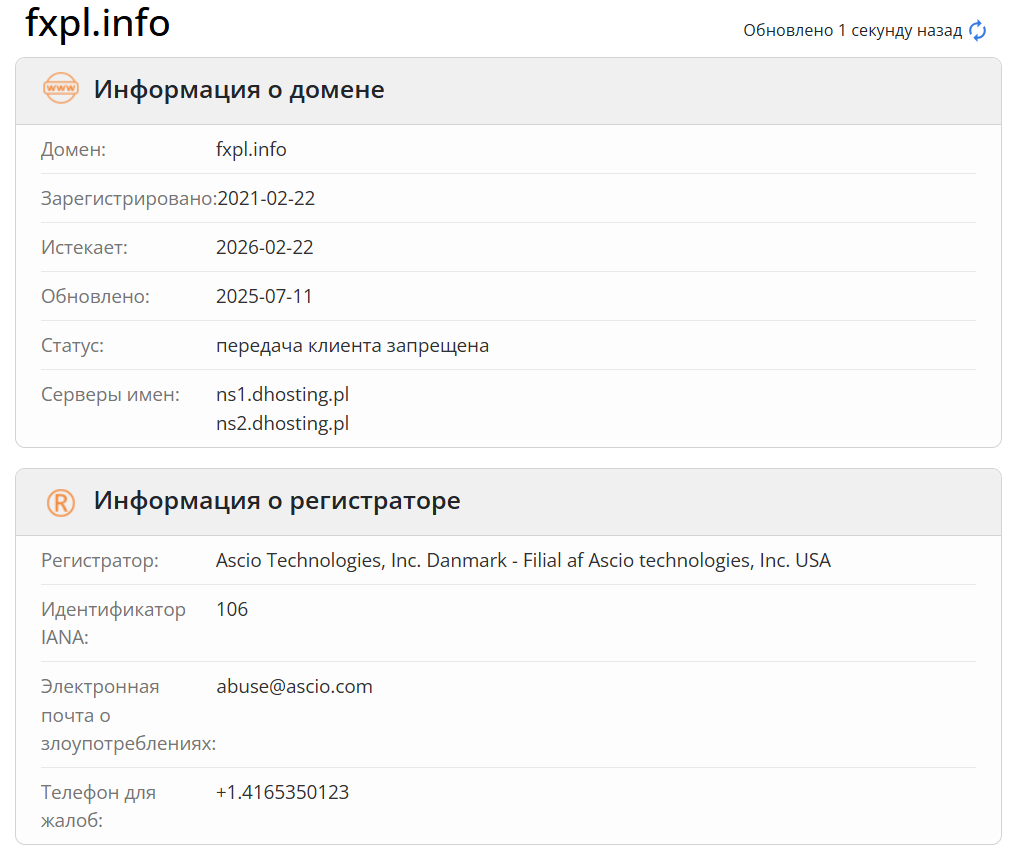
Task: Click the 'Телефон для жалоб:' label
Action: tap(98, 806)
